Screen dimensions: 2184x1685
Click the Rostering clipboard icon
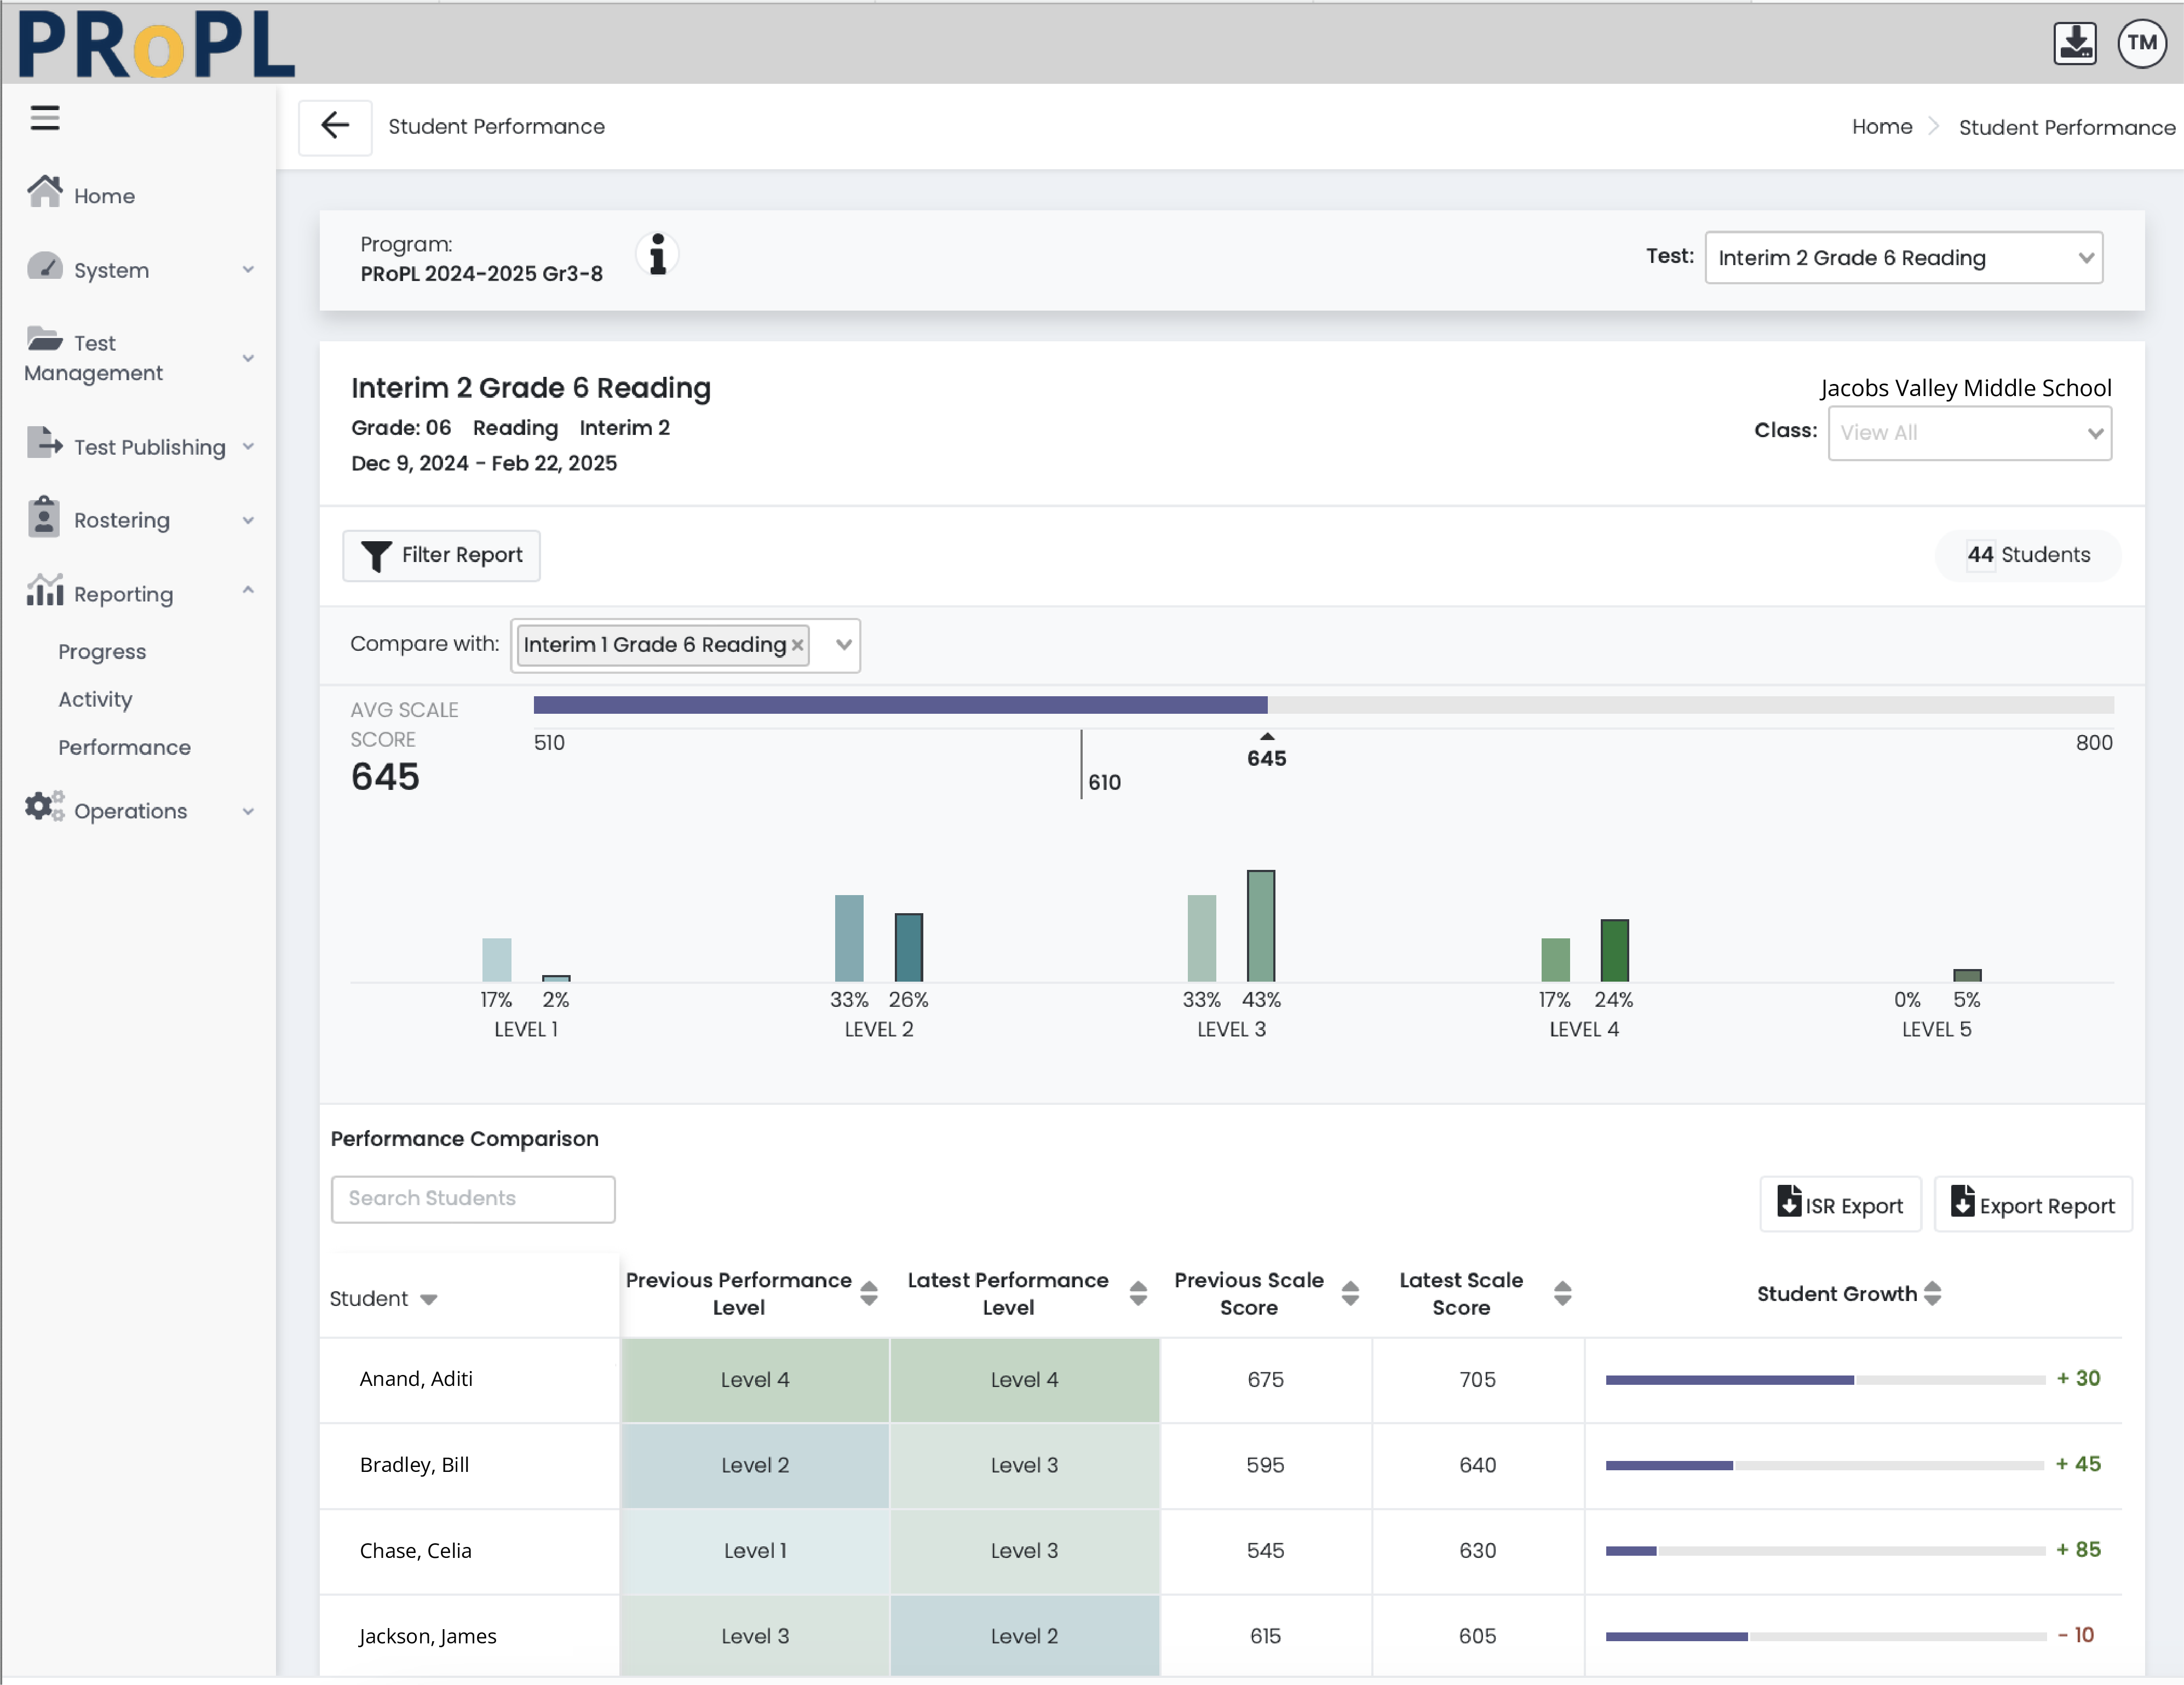pos(44,518)
